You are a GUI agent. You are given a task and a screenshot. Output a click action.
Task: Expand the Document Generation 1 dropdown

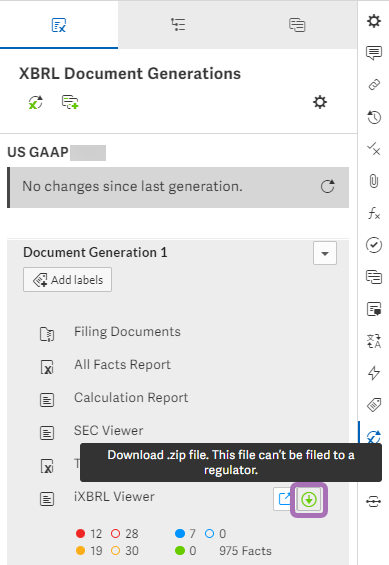(325, 253)
